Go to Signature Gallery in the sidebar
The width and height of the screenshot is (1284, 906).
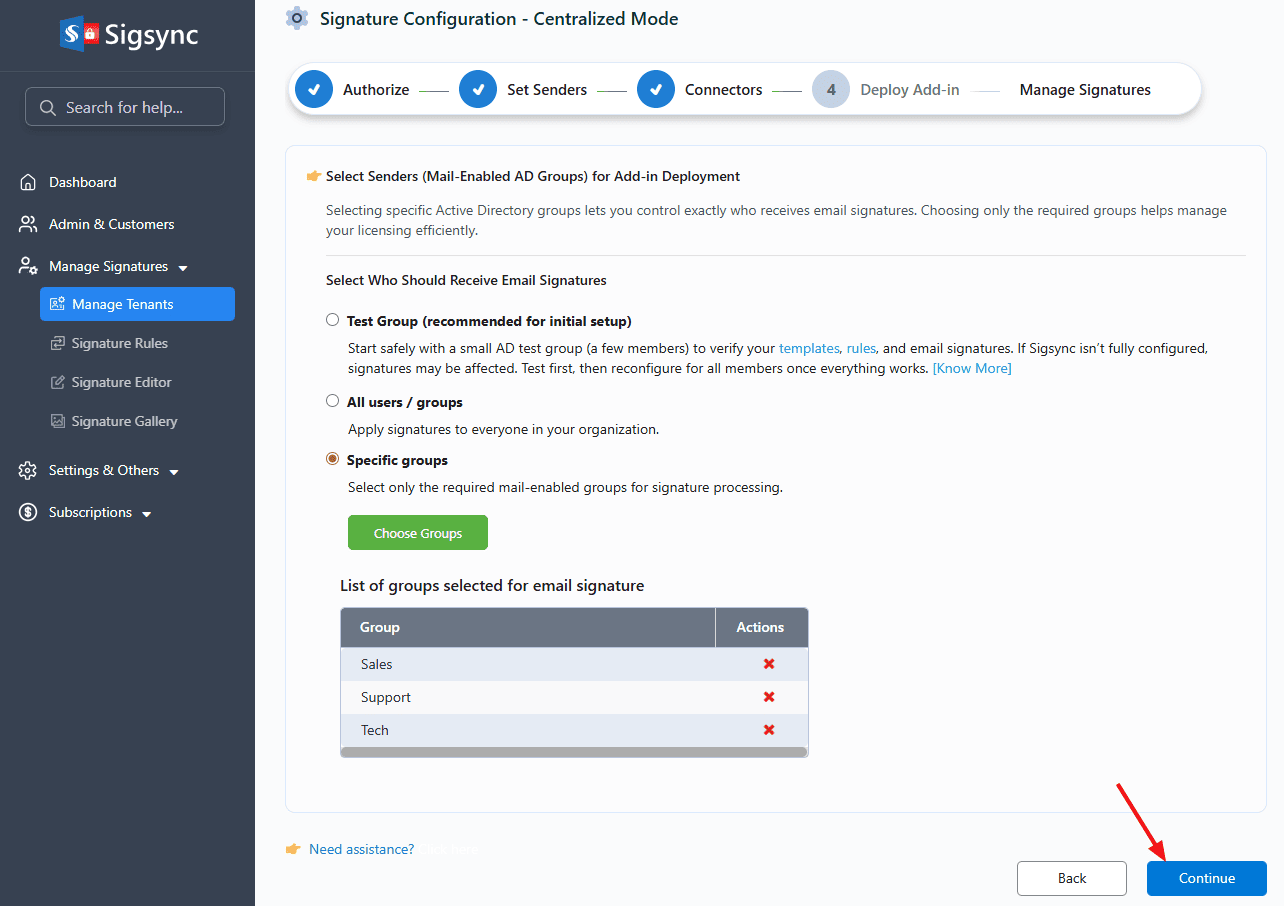coord(124,421)
